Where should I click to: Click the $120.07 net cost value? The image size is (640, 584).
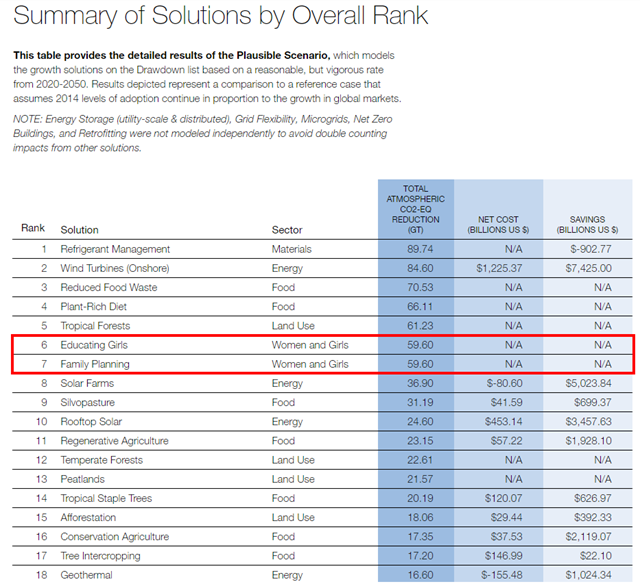click(504, 498)
